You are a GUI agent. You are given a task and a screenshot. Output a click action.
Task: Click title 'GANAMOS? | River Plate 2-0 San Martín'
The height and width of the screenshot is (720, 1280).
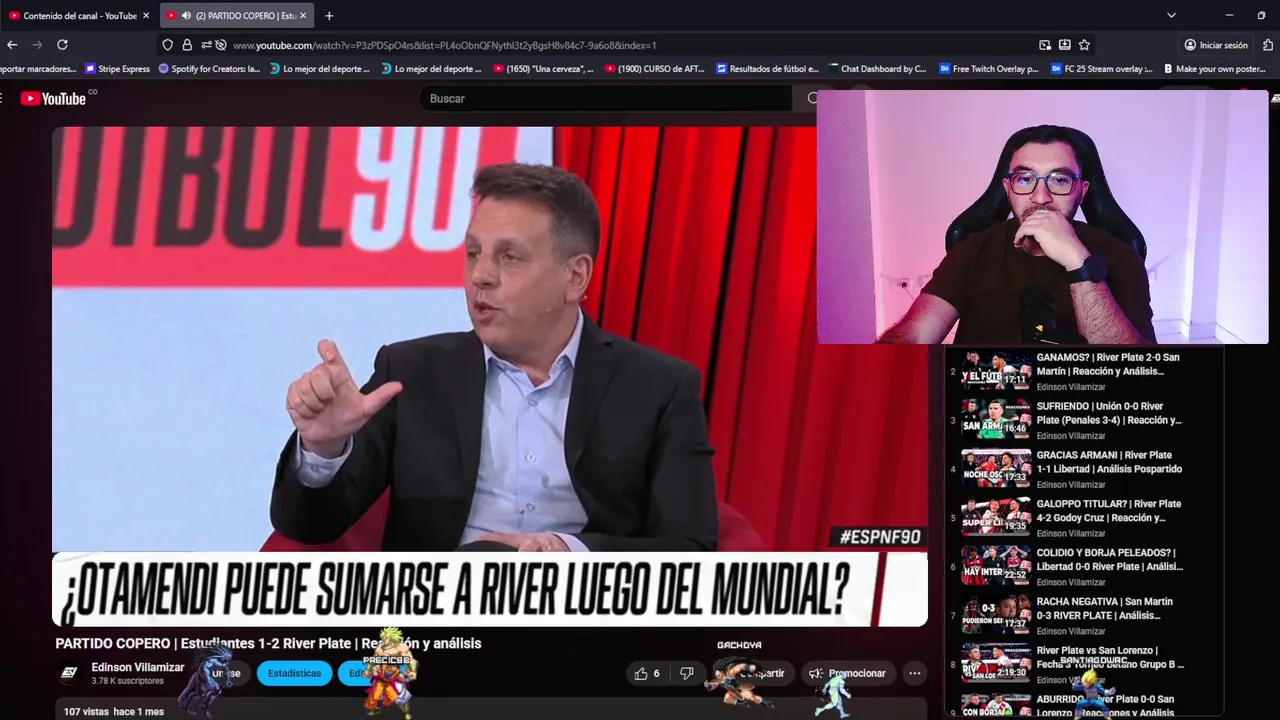coord(1108,364)
